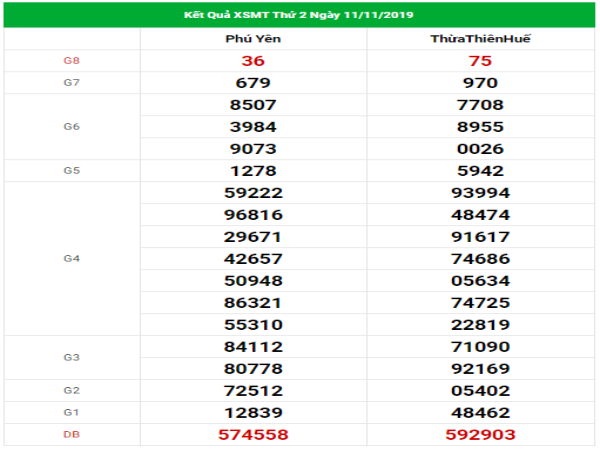The height and width of the screenshot is (450, 600).
Task: Click the red number 36 under Phú Yên
Action: 252,61
